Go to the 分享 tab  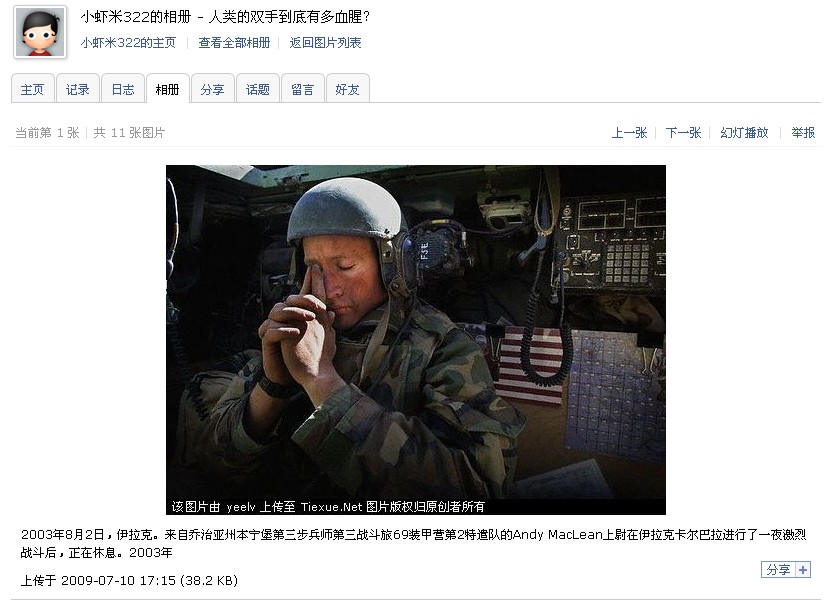(213, 89)
